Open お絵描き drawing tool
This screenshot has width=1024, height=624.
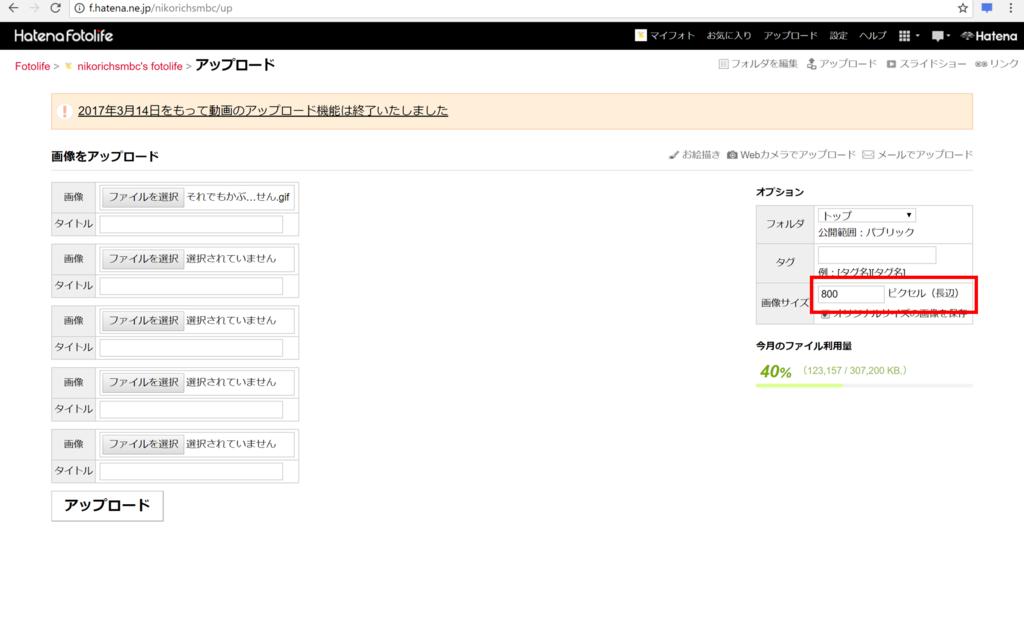pyautogui.click(x=694, y=155)
